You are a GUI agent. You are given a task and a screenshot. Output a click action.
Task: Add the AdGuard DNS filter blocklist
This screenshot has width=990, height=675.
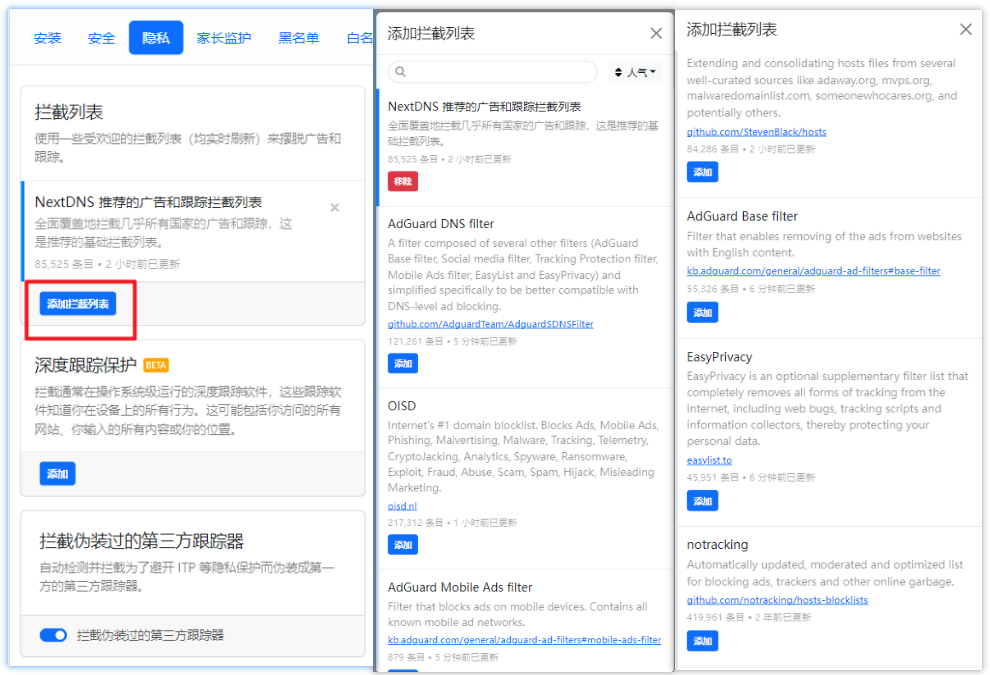402,363
